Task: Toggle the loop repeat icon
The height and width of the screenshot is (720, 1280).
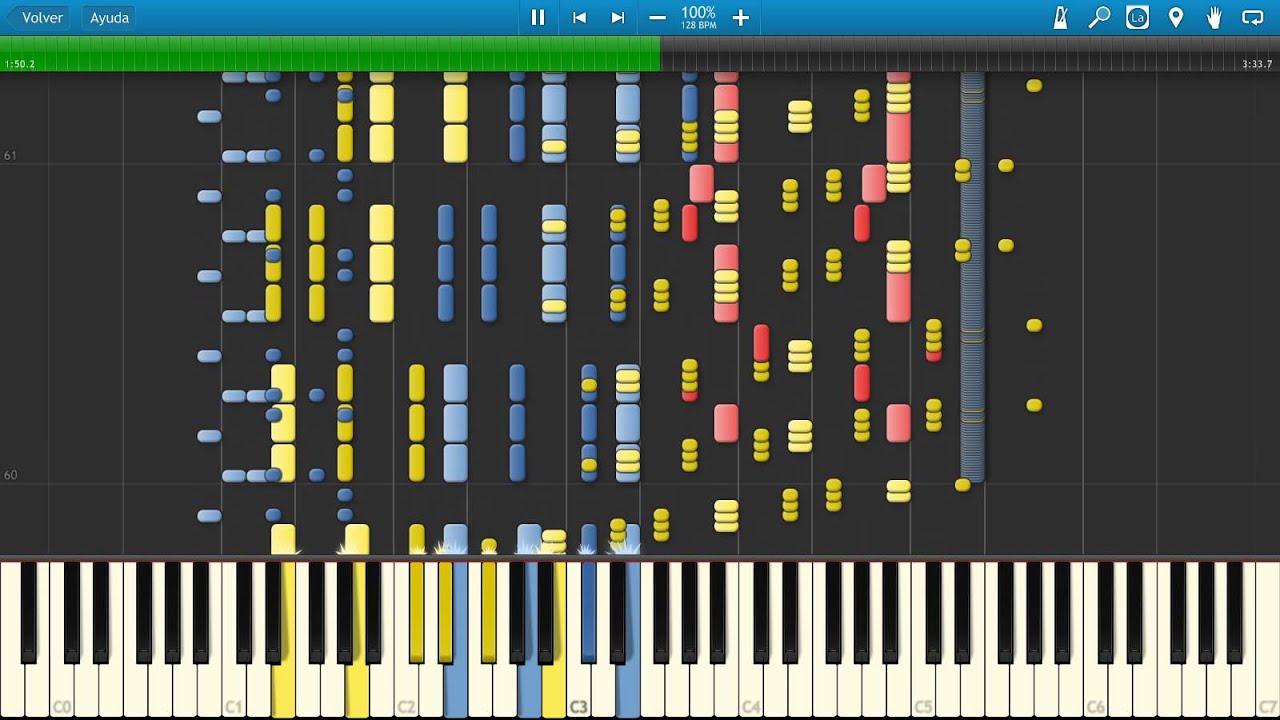Action: click(x=1252, y=17)
